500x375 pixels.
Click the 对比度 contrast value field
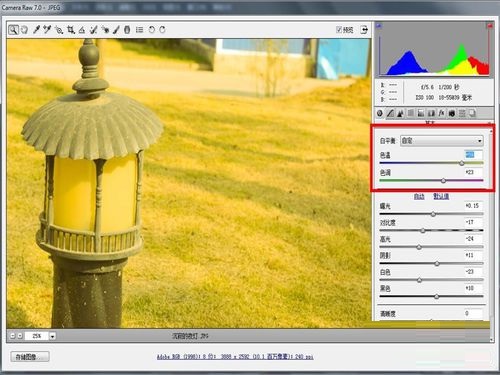coord(473,222)
